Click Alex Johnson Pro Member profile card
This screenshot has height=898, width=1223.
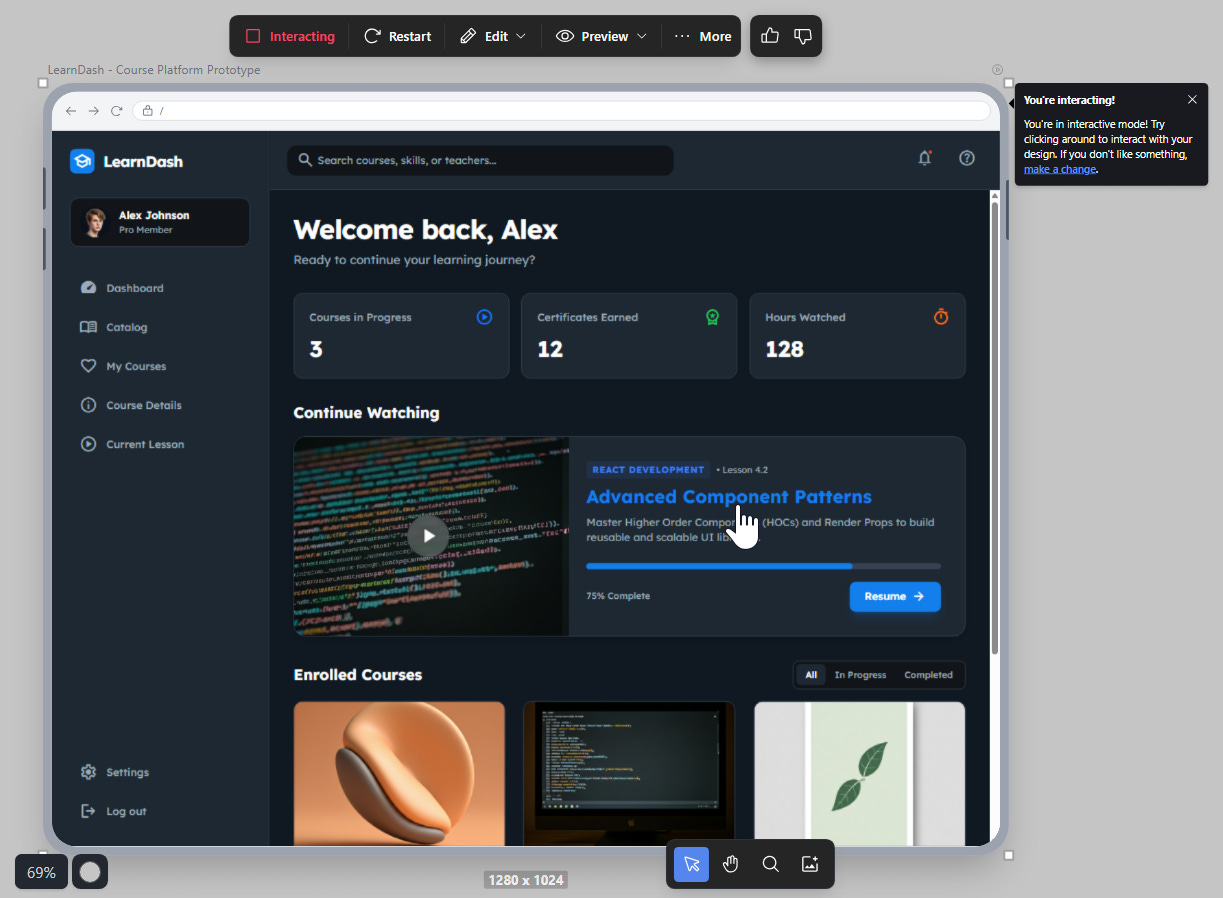[x=160, y=222]
